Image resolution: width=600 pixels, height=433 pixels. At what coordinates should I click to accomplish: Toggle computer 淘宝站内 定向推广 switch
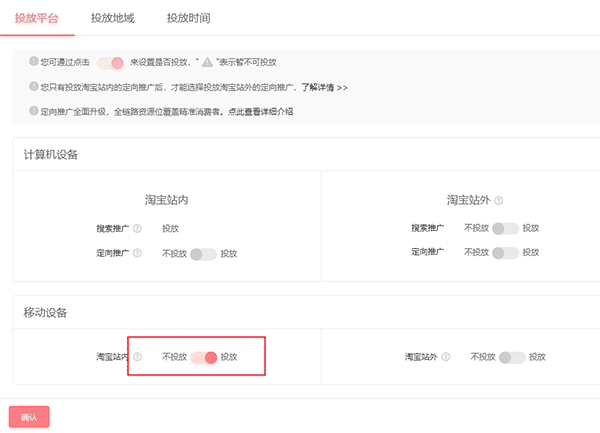203,254
